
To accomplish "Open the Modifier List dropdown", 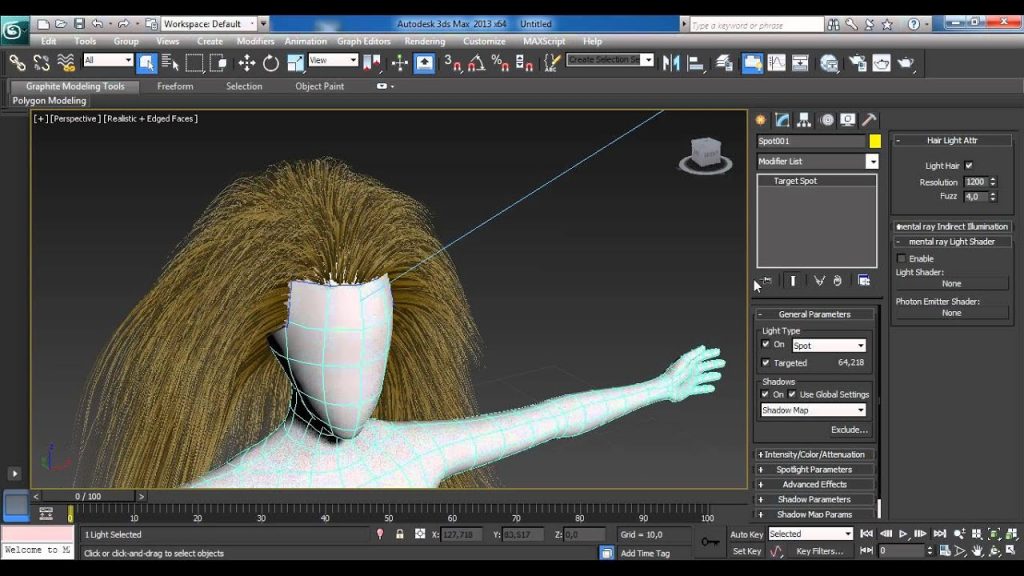I will pyautogui.click(x=871, y=161).
